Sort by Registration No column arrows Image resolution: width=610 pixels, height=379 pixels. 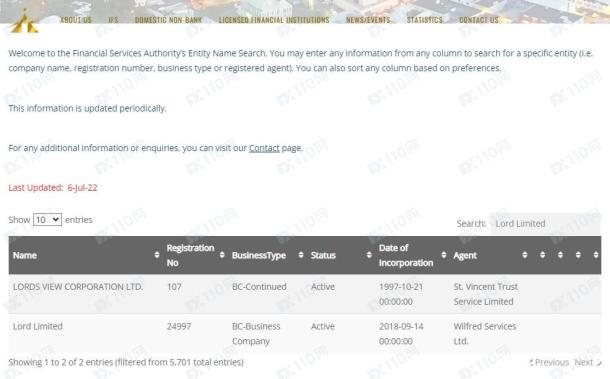click(222, 255)
